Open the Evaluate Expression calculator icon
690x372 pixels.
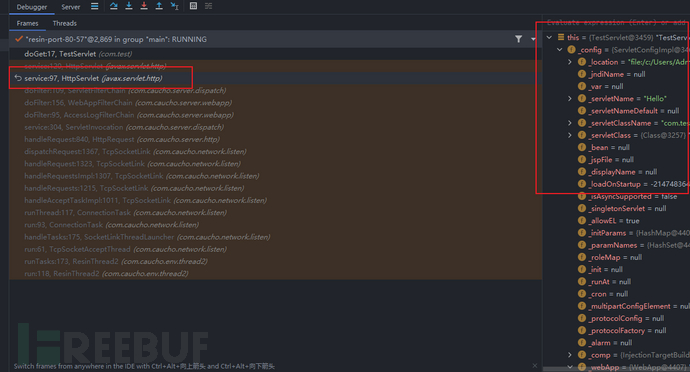pyautogui.click(x=193, y=6)
